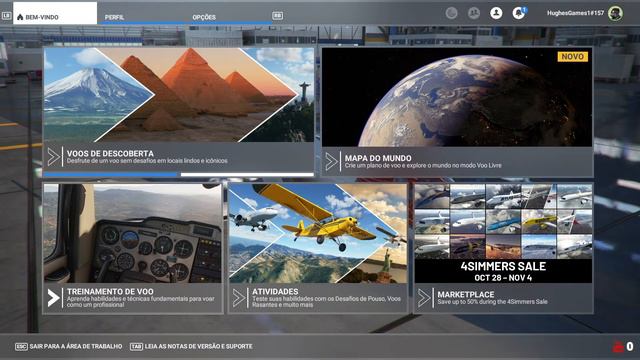
Task: Open the Marketplace 4Simmers Sale tile
Action: pos(503,248)
